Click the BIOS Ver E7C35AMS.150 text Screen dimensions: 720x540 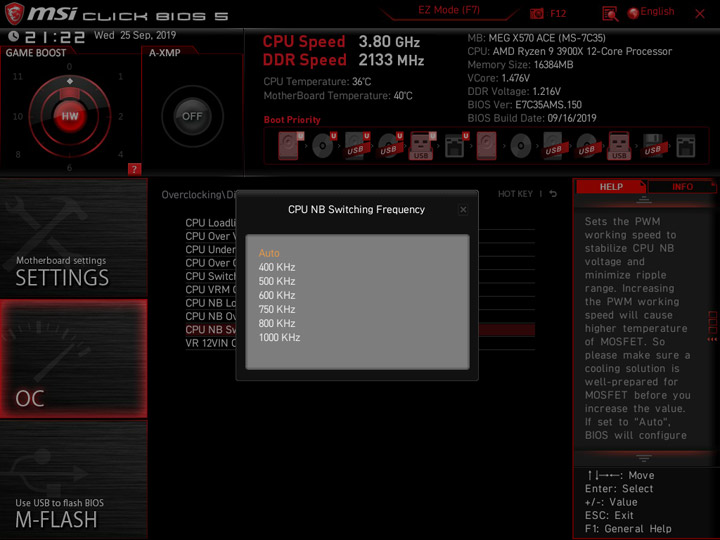(x=524, y=105)
